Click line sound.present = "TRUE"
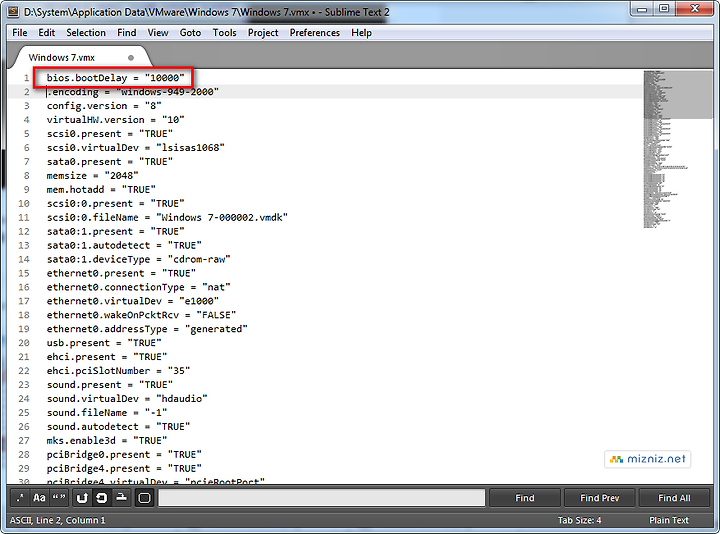 (x=110, y=385)
